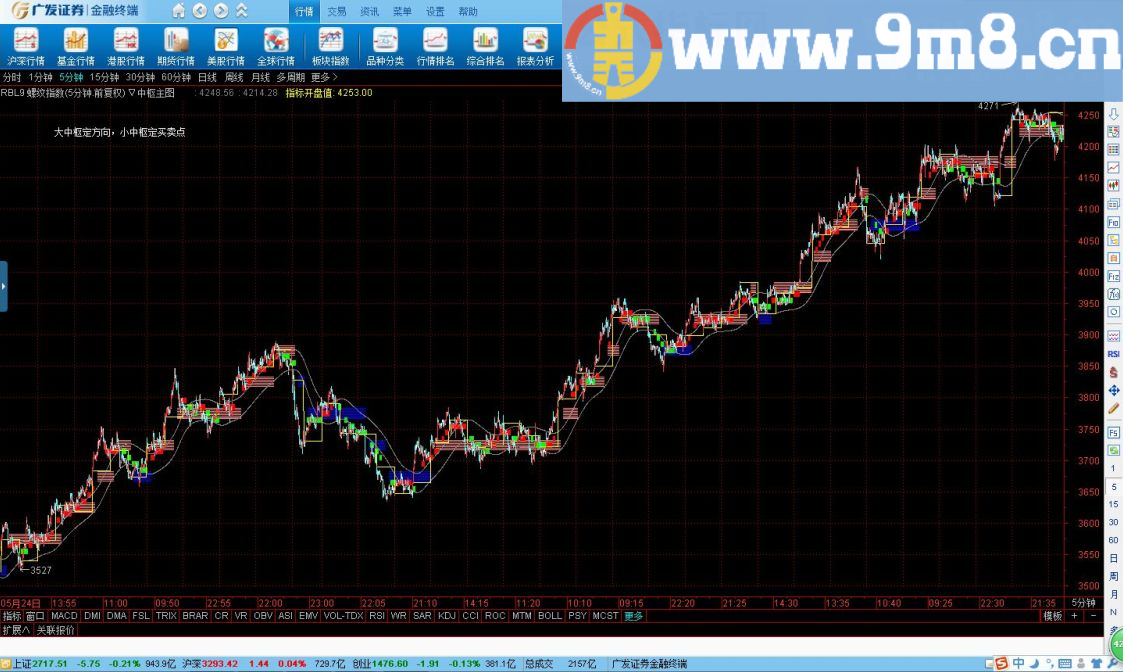Select the MACD indicator button
Viewport: 1123px width, 672px height.
coord(64,616)
